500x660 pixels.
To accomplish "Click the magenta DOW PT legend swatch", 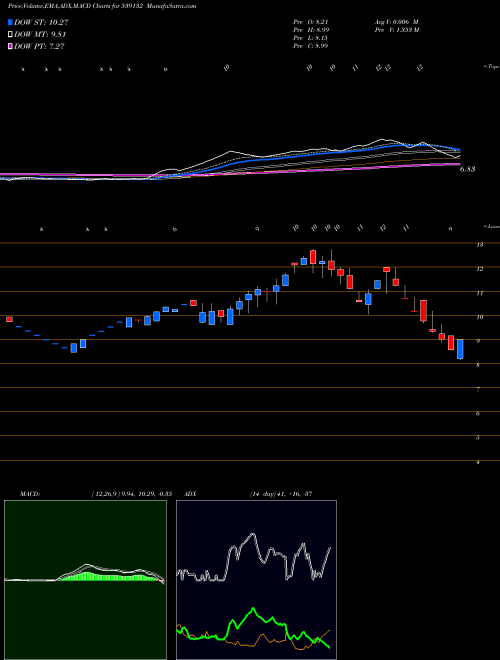I will pyautogui.click(x=11, y=46).
